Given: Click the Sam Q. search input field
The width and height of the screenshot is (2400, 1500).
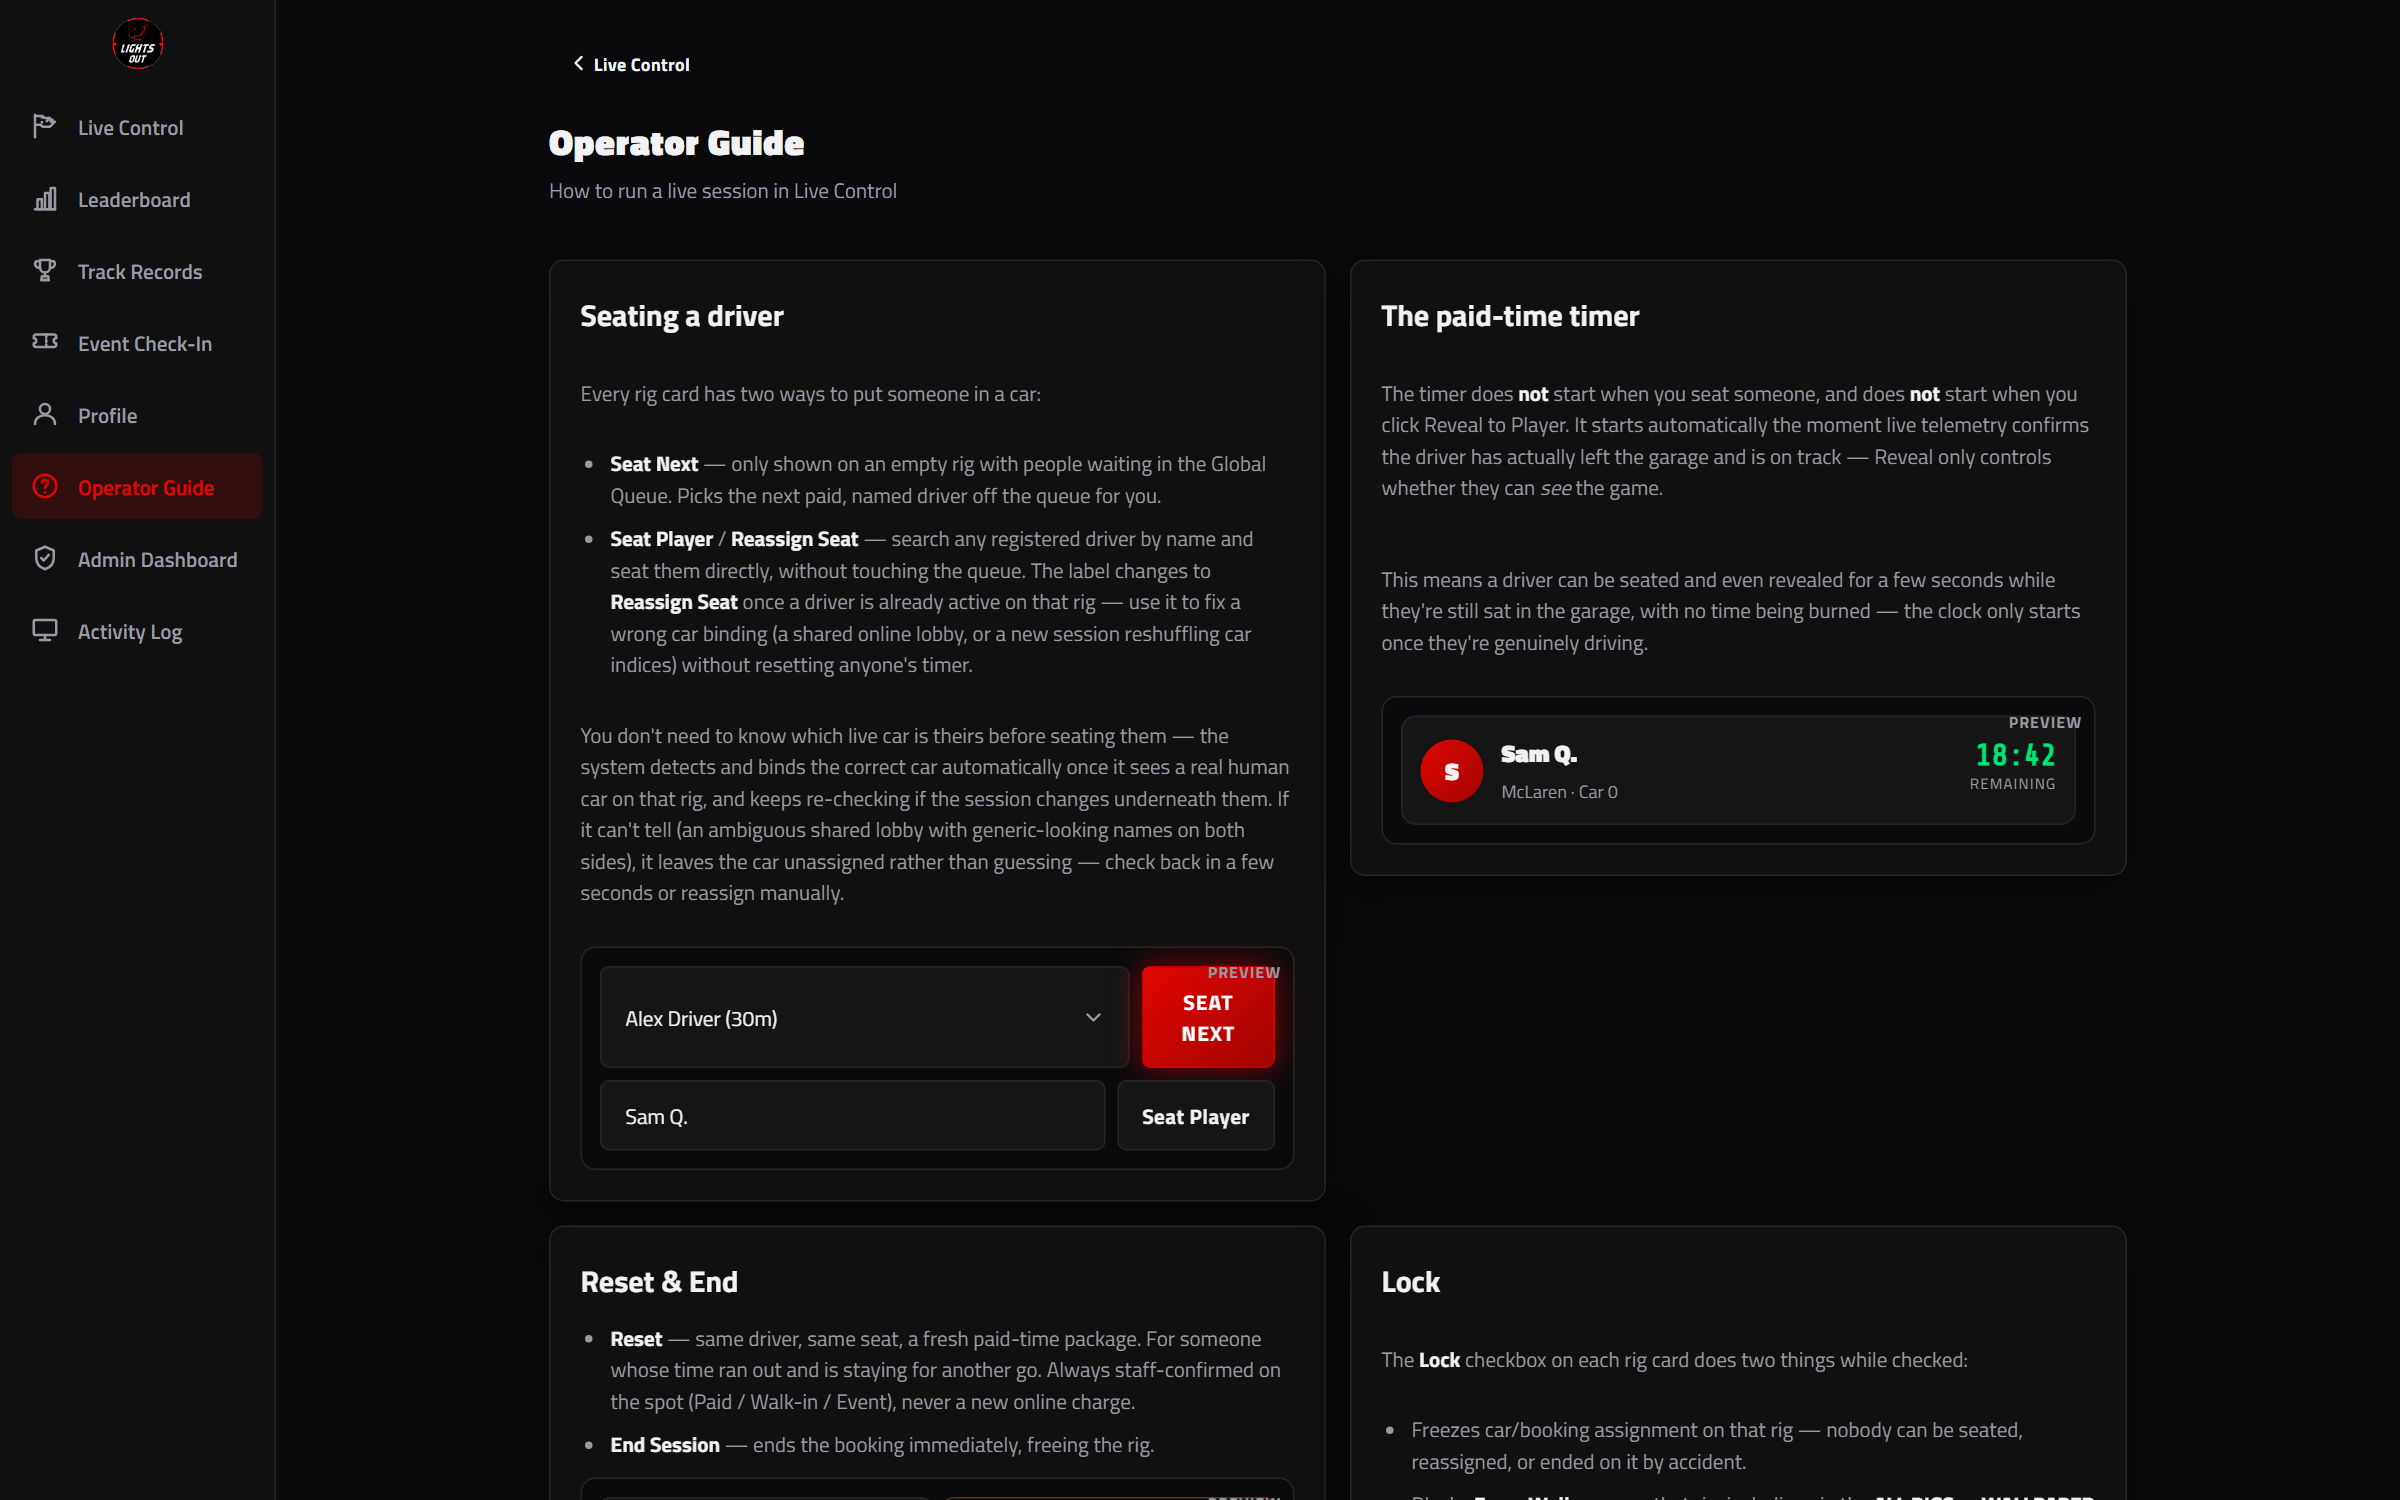Looking at the screenshot, I should tap(852, 1116).
